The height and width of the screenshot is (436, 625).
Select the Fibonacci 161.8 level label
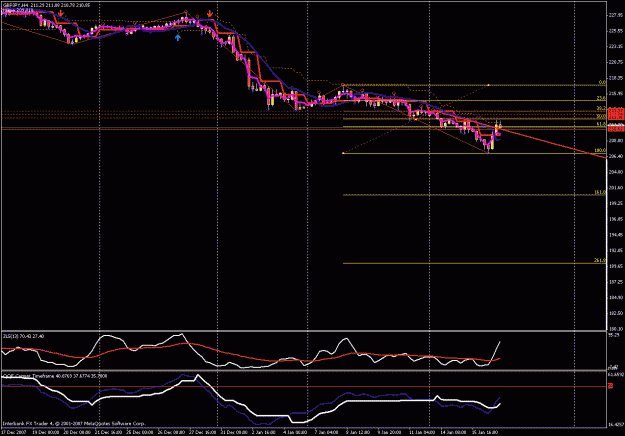point(600,192)
